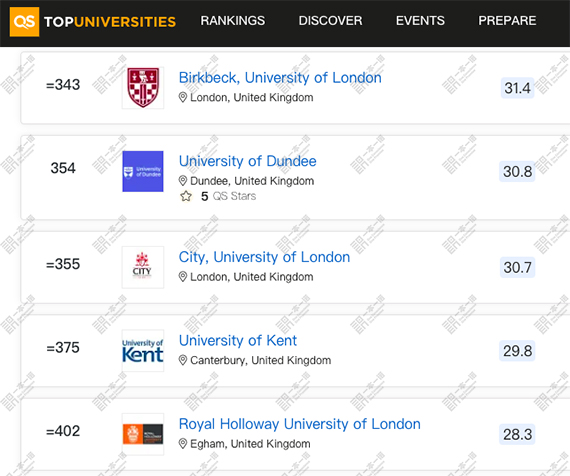Click the City university logo image
Screen dimensions: 570x476
point(143,267)
